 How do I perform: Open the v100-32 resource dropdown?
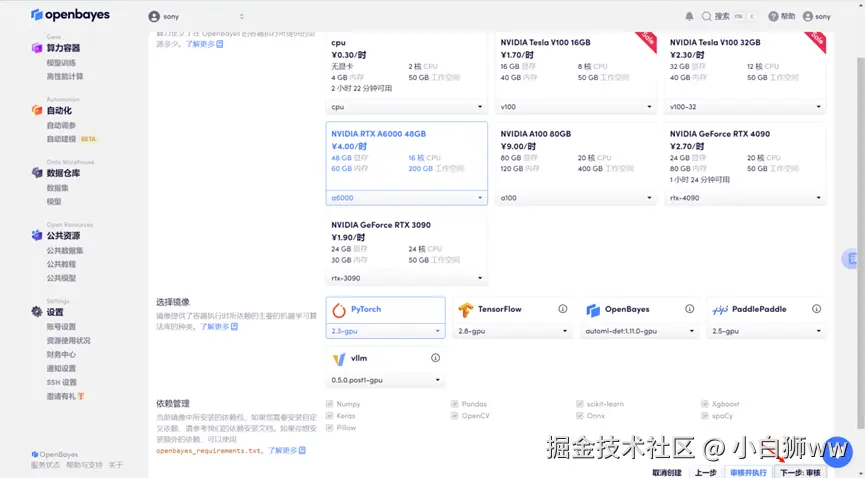745,107
